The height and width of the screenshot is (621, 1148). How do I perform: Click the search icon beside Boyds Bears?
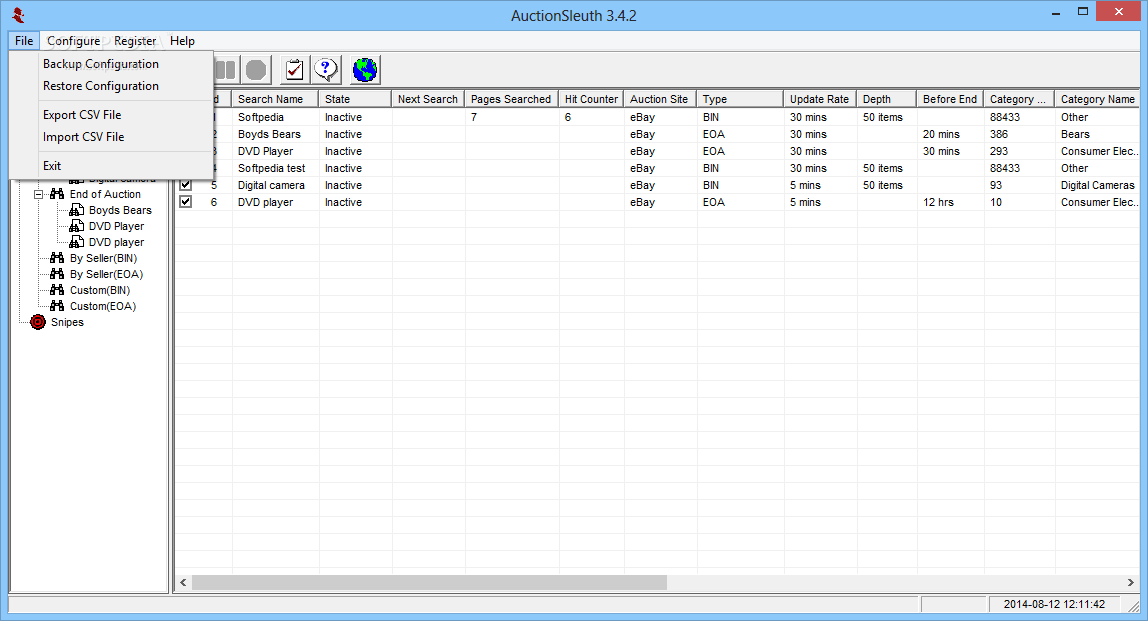pos(76,210)
